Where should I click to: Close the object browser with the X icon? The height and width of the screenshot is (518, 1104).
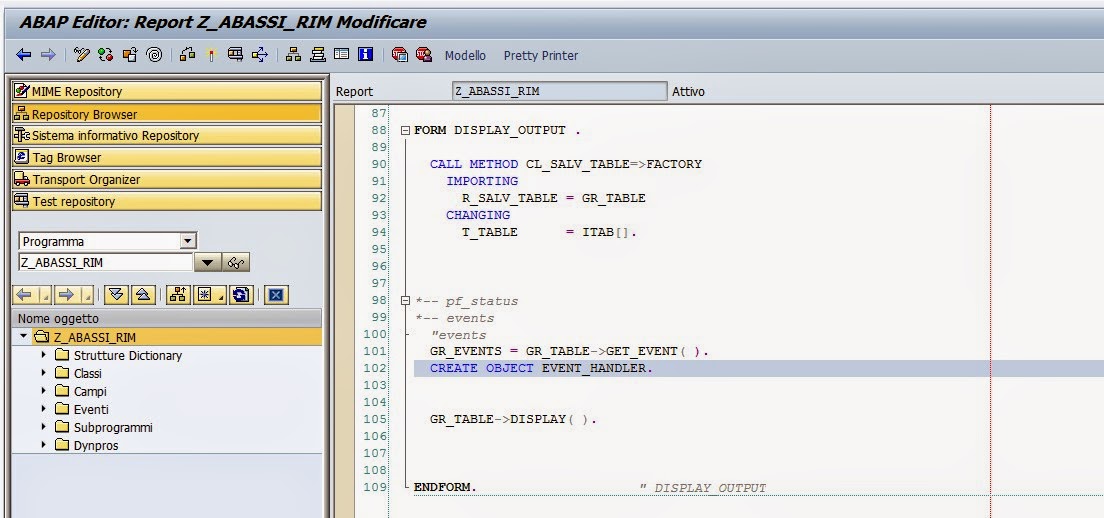(x=275, y=295)
